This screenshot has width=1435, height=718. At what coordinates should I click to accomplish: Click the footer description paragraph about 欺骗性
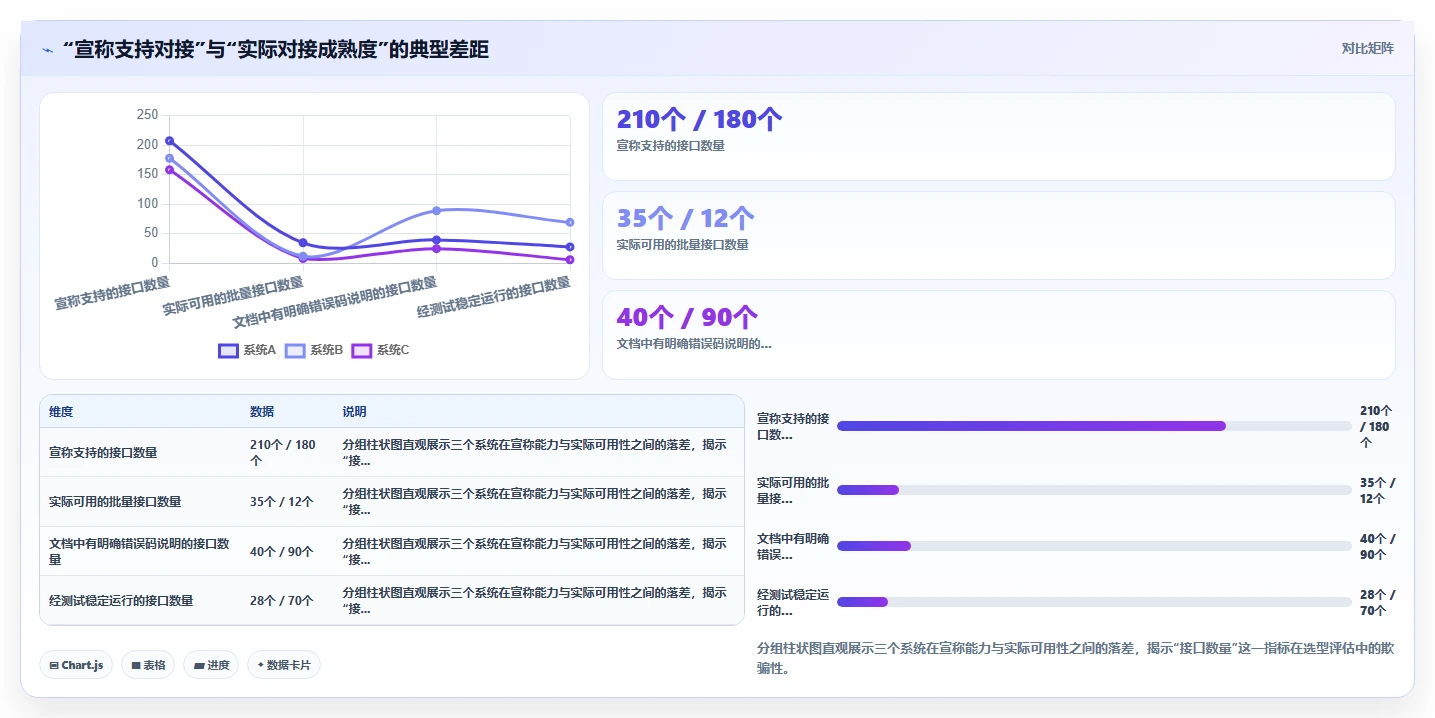coord(1076,658)
